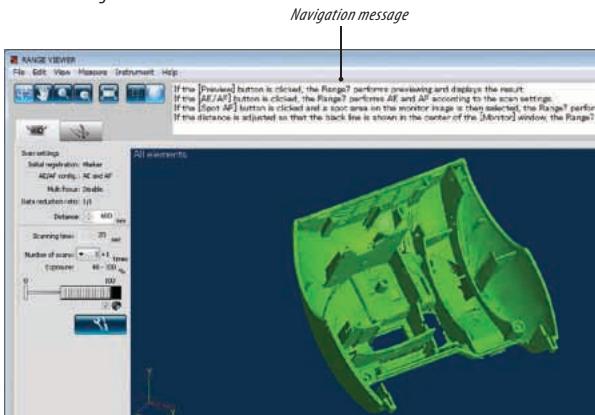
Task: Click the first magnifier zoom icon
Action: (x=63, y=93)
